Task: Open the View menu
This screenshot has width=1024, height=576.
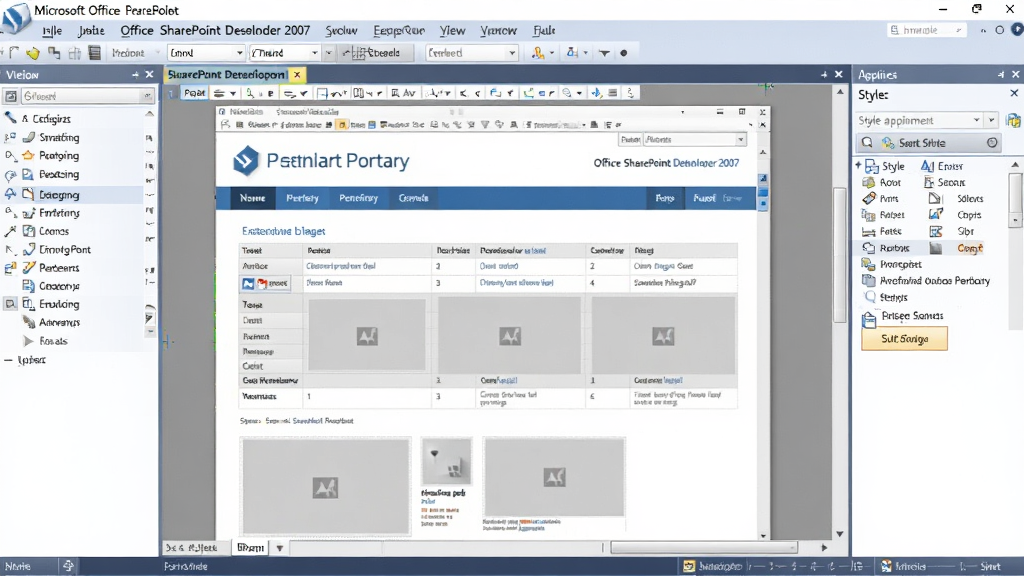Action: [x=452, y=31]
